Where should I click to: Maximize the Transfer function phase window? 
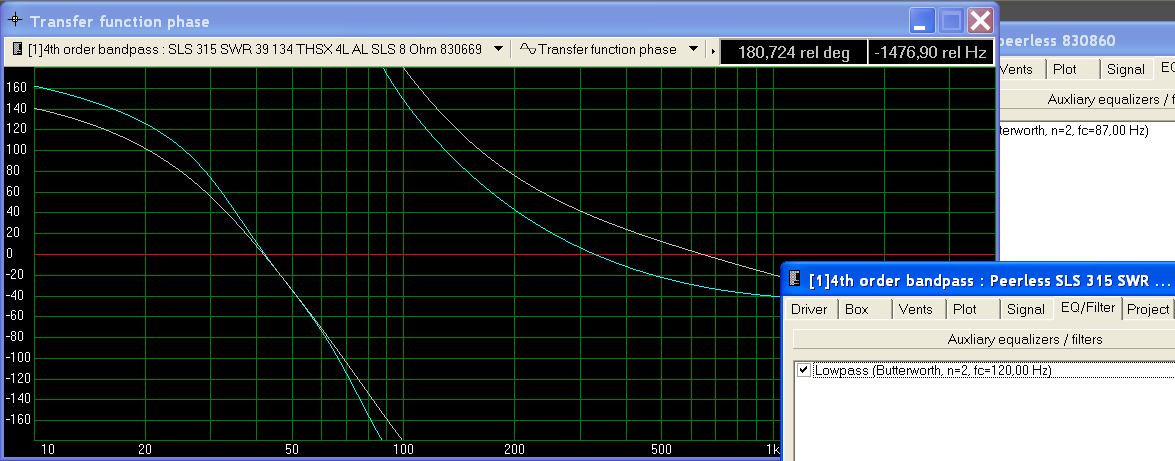point(951,20)
